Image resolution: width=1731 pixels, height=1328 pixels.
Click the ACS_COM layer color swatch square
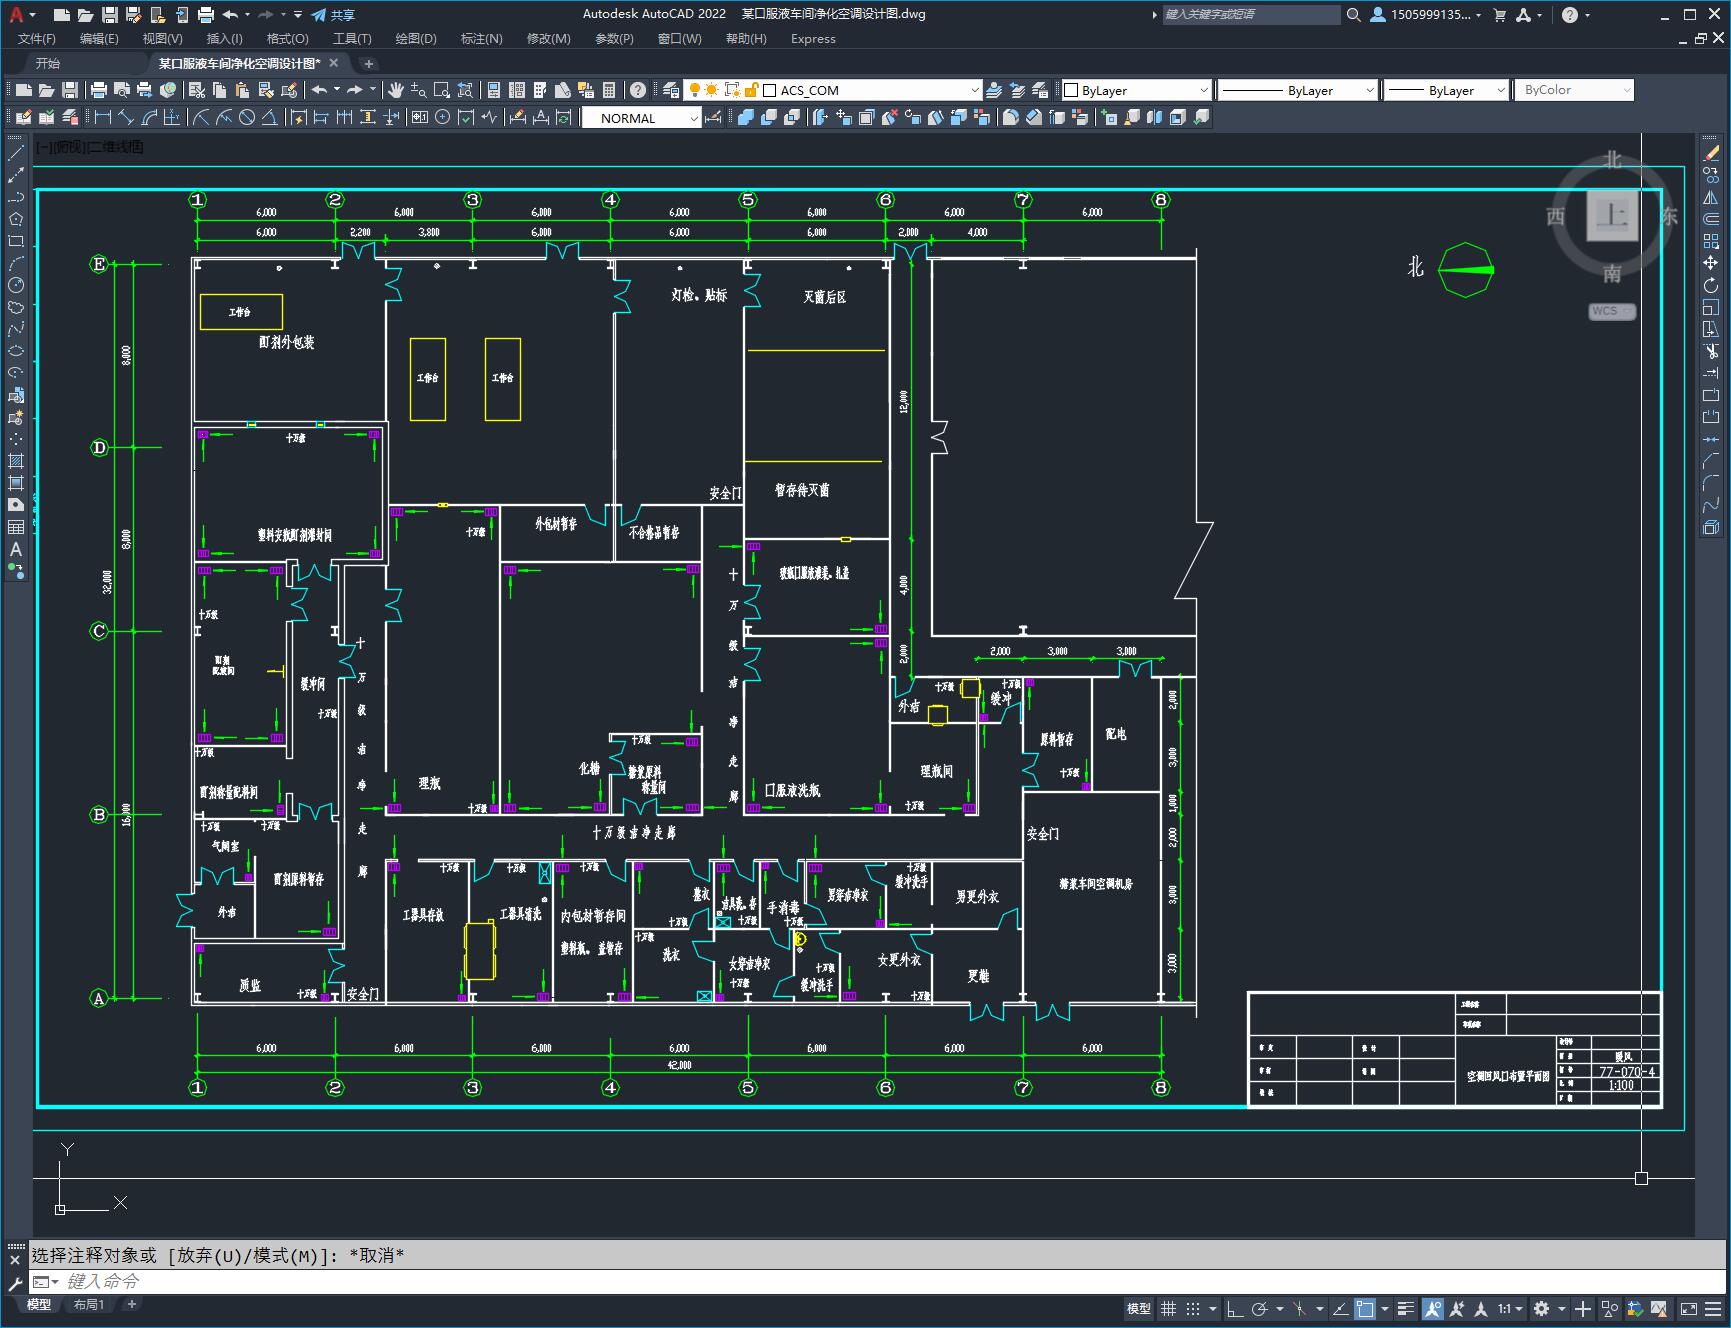click(769, 90)
